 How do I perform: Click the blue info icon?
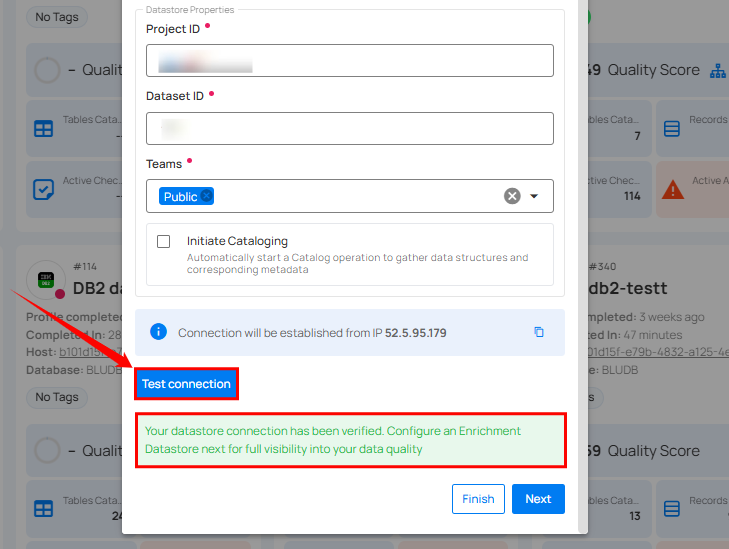coord(158,332)
